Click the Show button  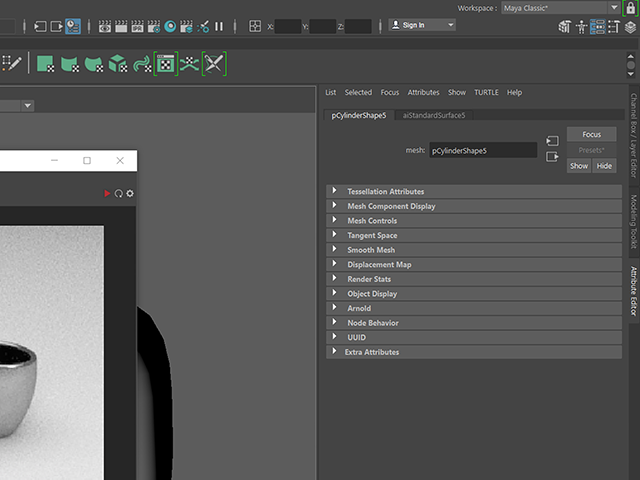(x=579, y=166)
